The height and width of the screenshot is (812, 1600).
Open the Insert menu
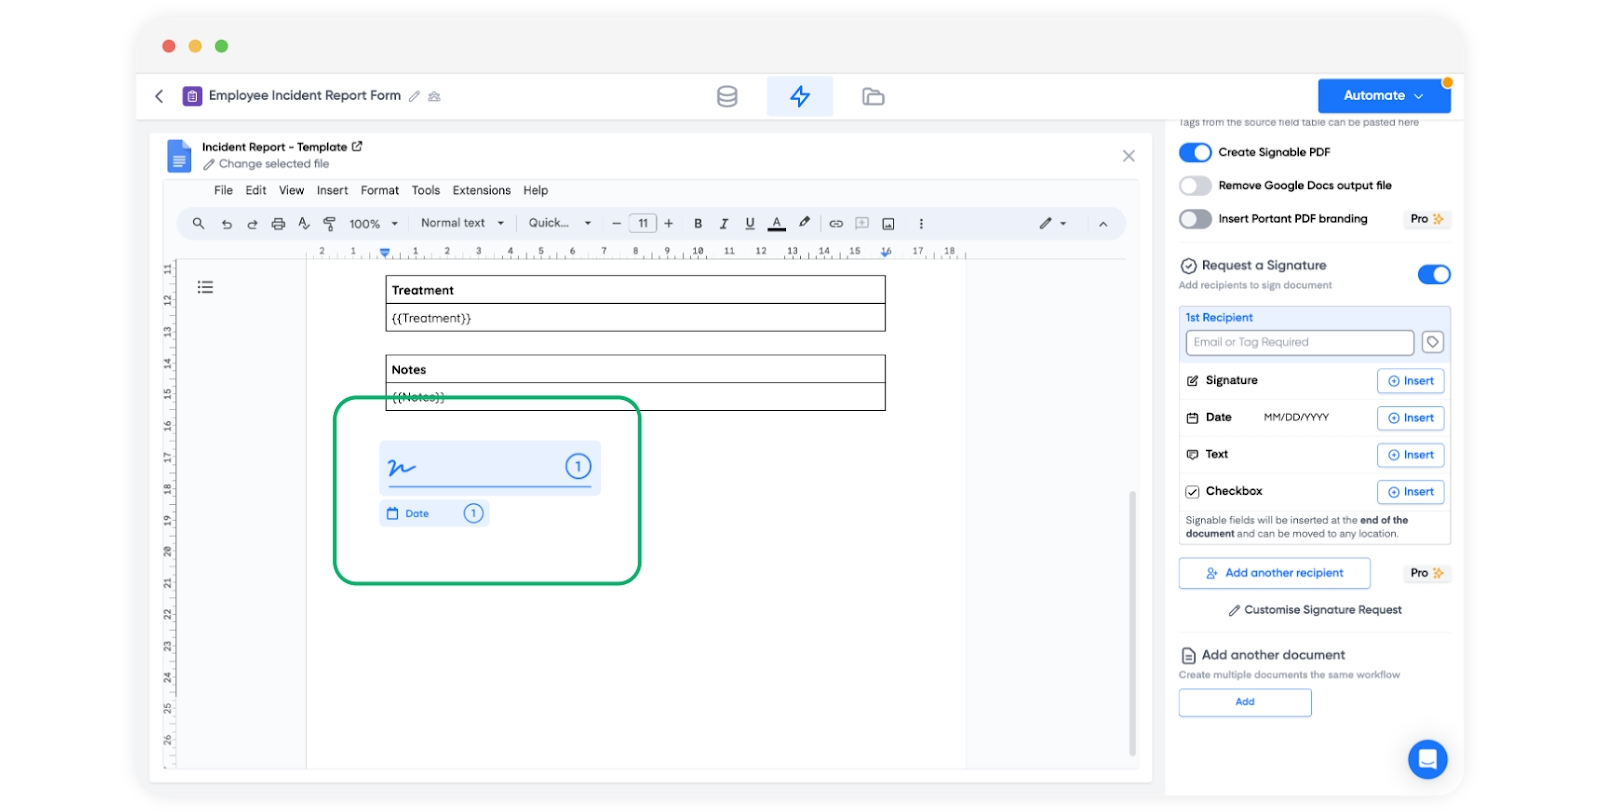pos(332,190)
